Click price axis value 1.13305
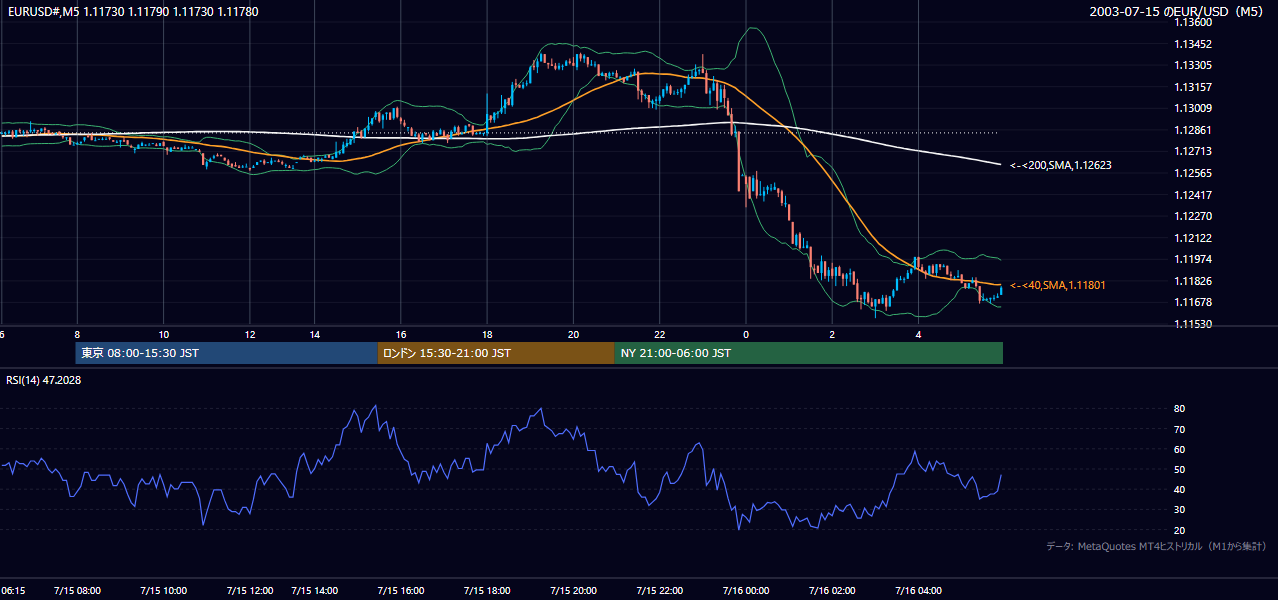The height and width of the screenshot is (600, 1278). click(x=1194, y=65)
